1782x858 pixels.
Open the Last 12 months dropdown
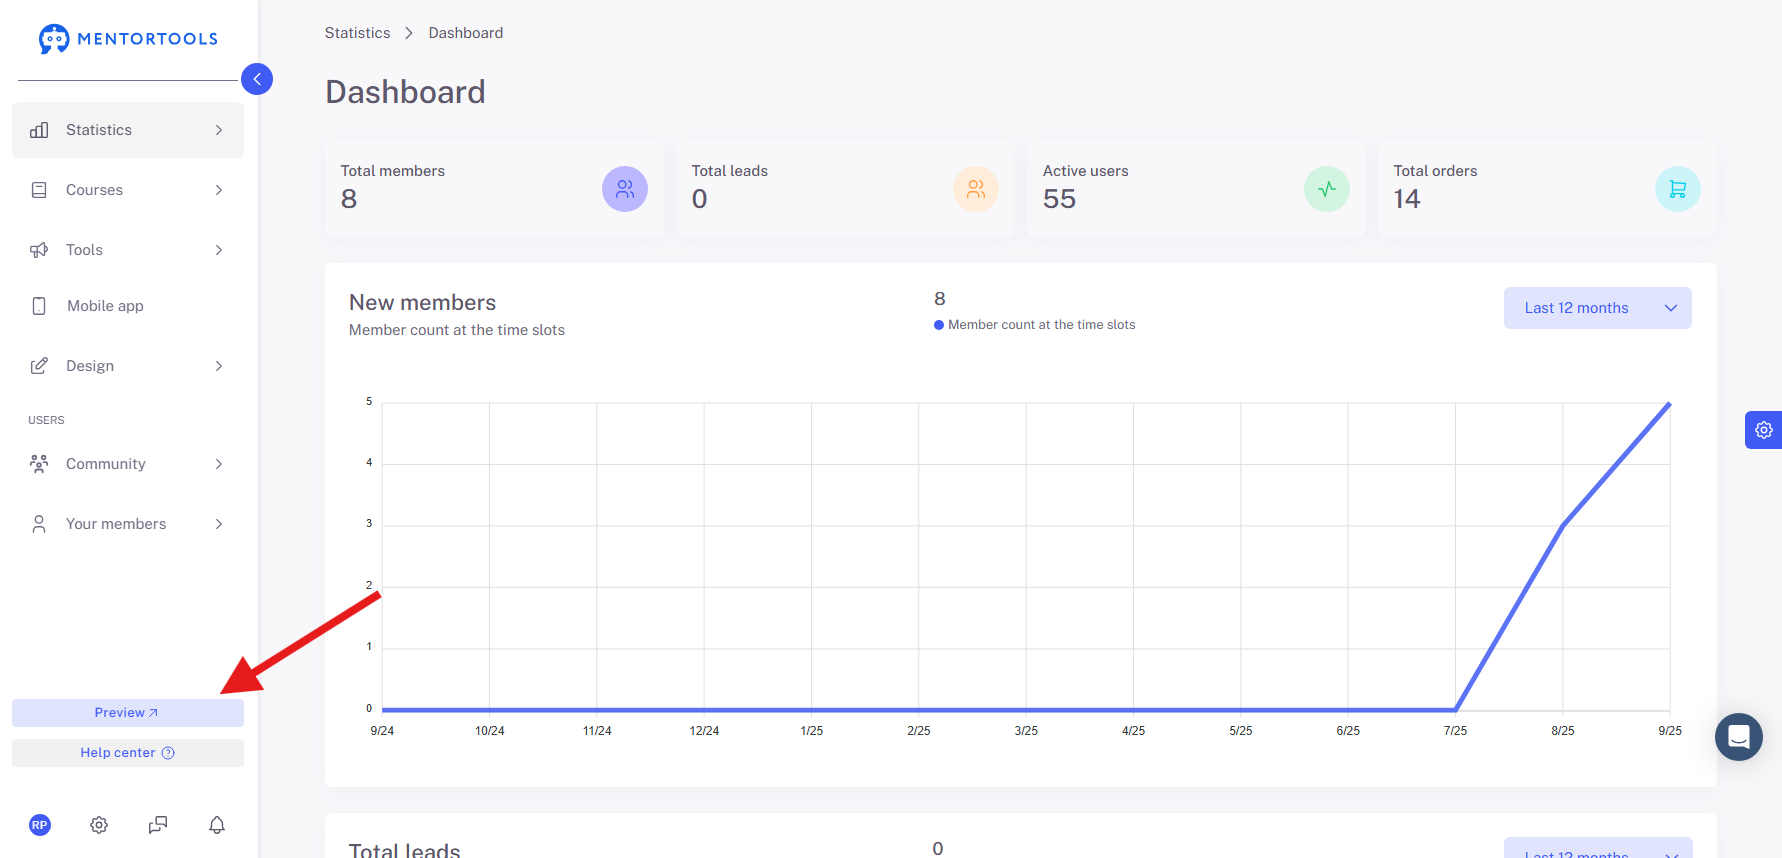(x=1598, y=308)
